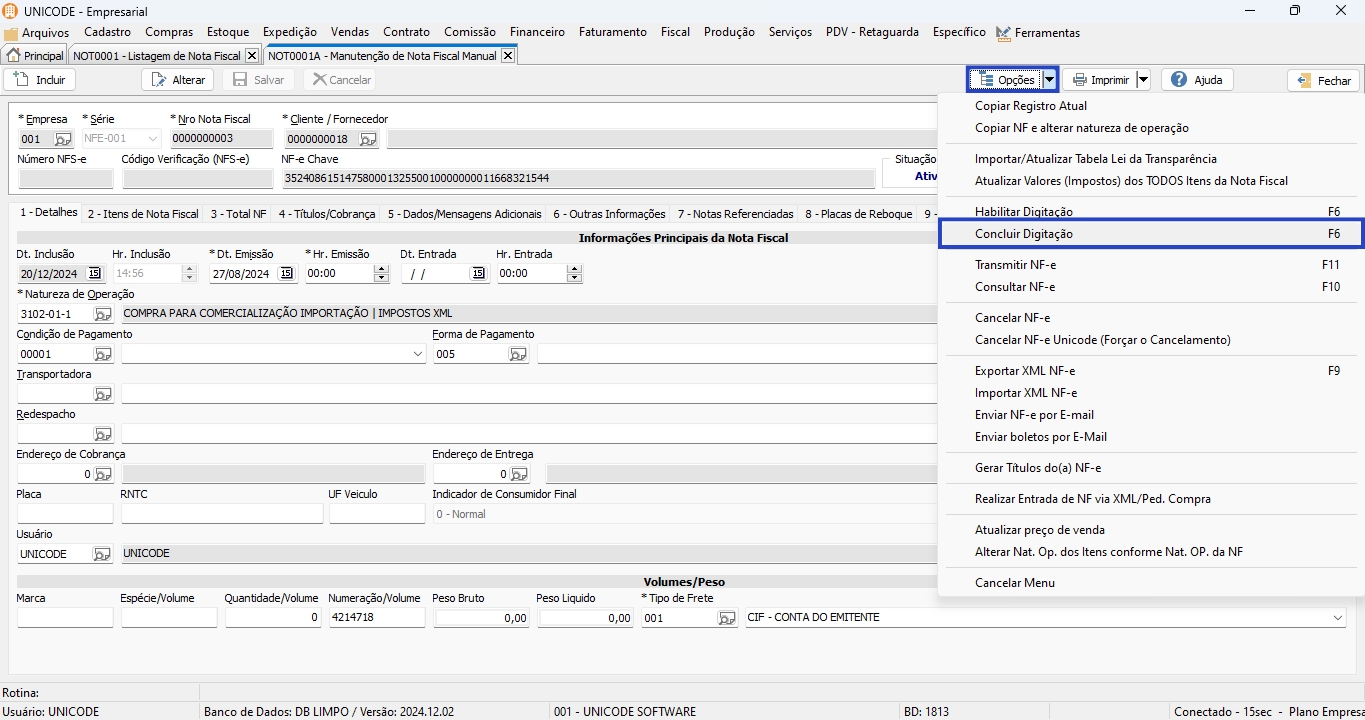The height and width of the screenshot is (720, 1365).
Task: Click Natureza de Operação lookup icon
Action: 103,314
